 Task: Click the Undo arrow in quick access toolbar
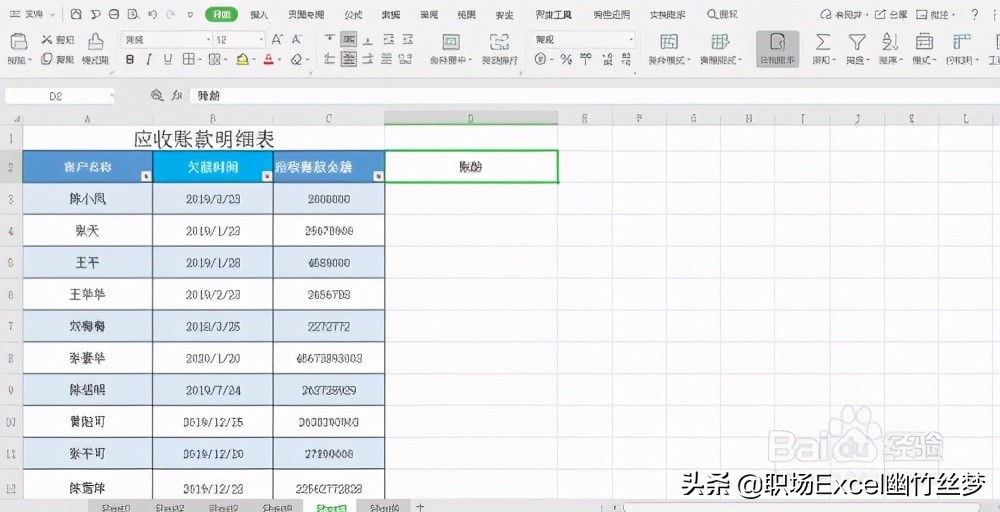point(152,14)
